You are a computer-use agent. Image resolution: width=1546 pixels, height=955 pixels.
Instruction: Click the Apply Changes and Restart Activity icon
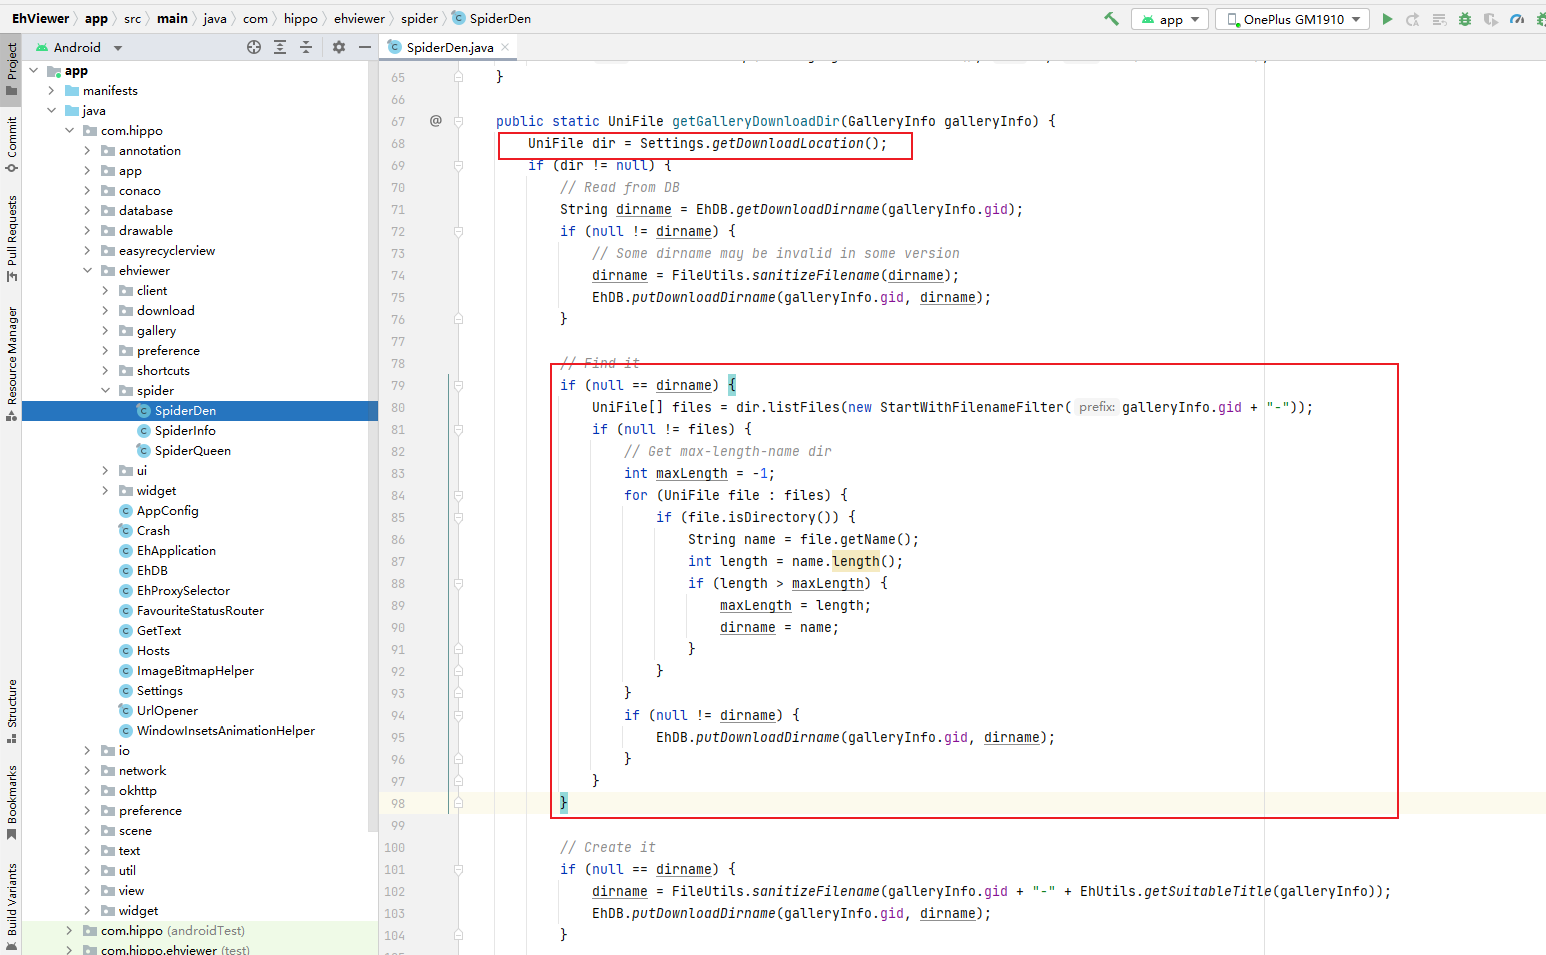[x=1413, y=19]
